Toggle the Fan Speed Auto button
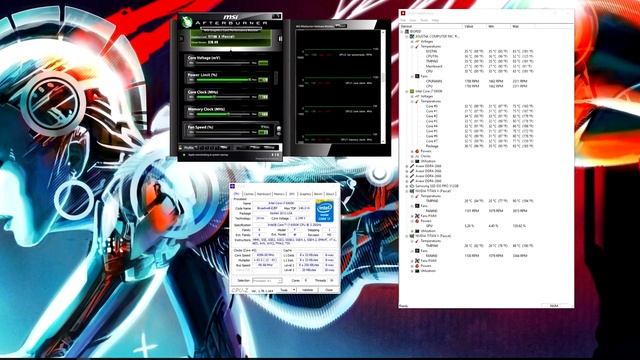Screen dimensions: 640x360 [x=264, y=126]
